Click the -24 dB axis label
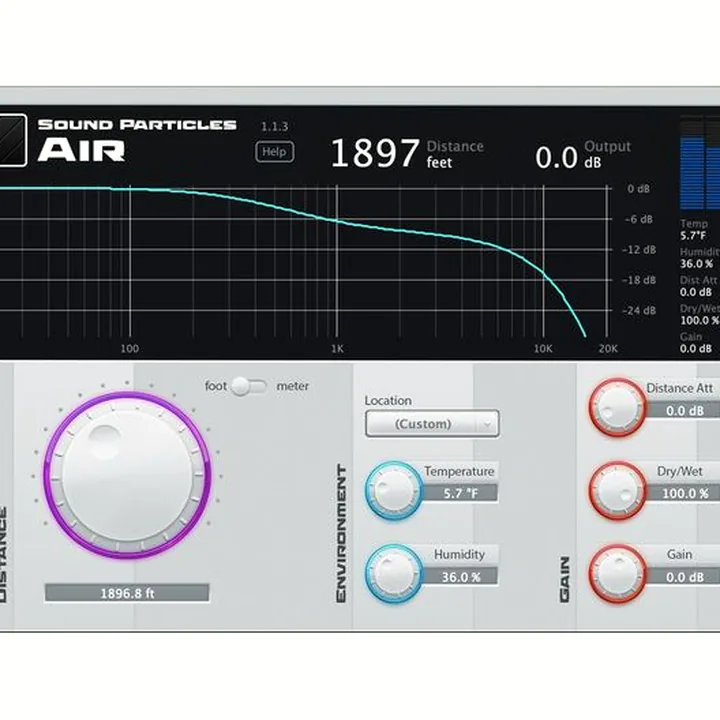 [x=639, y=310]
